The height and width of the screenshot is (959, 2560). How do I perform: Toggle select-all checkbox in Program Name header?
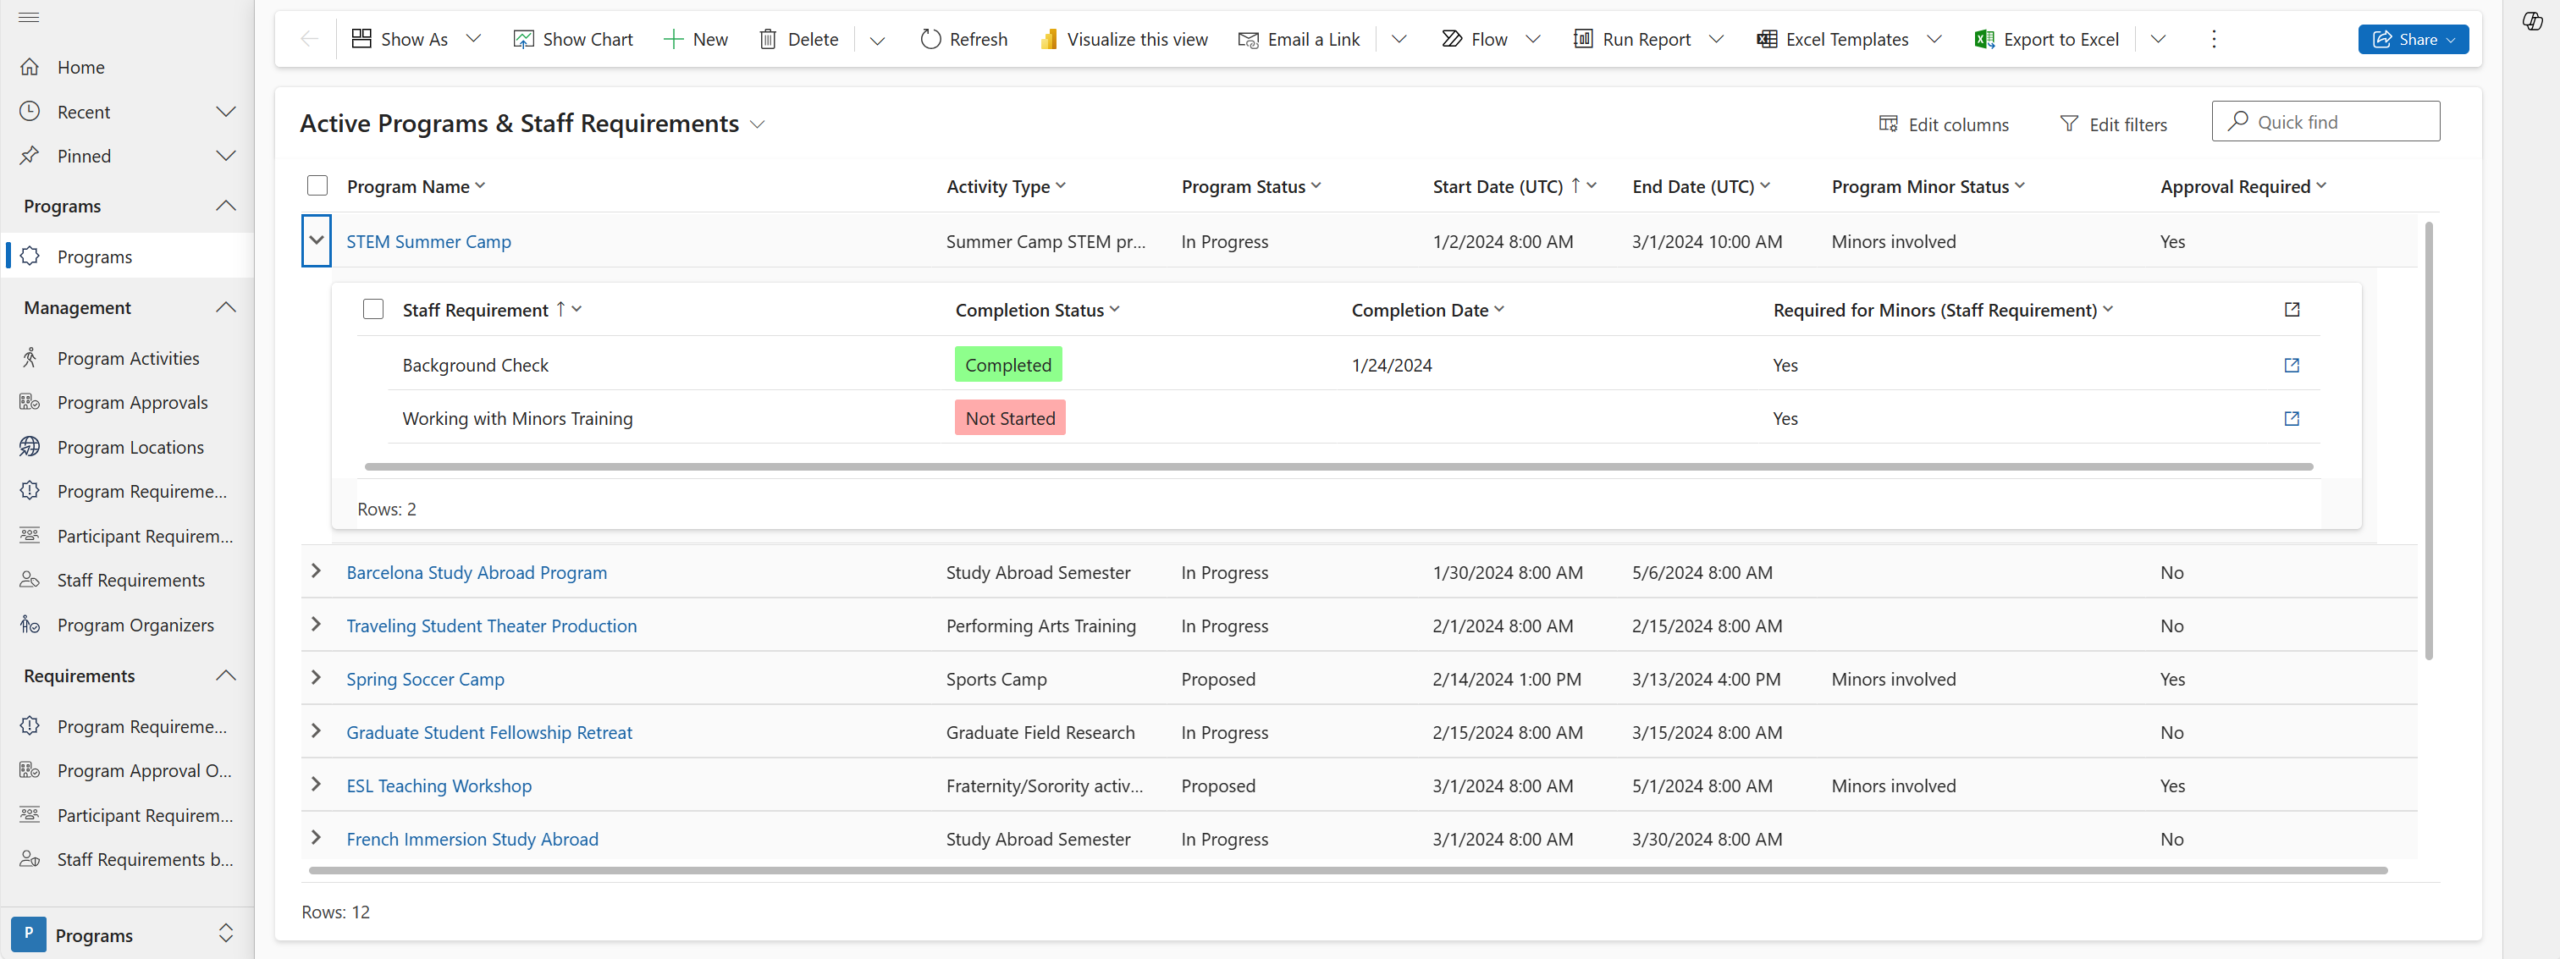tap(317, 186)
